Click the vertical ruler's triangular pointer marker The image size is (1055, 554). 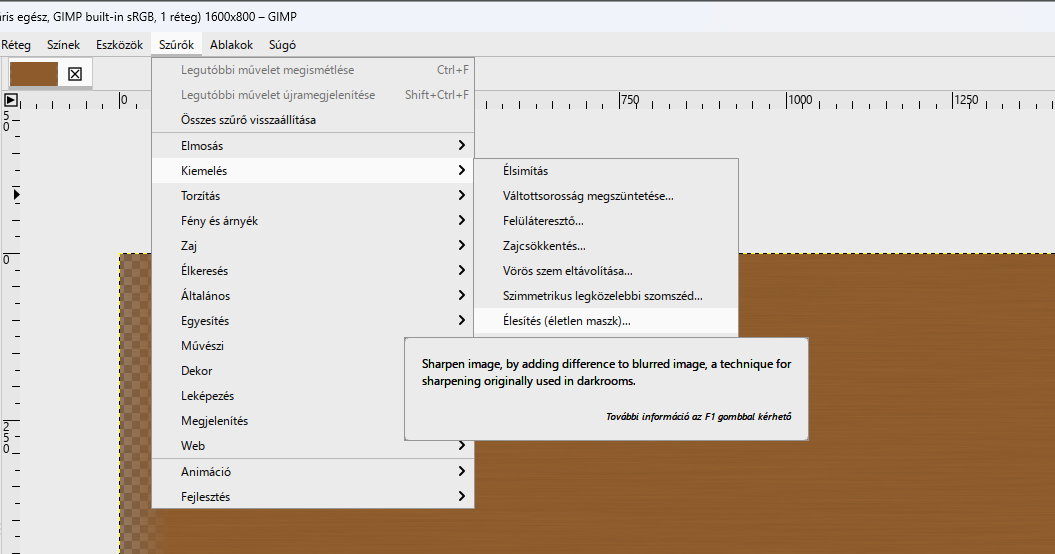tap(16, 195)
